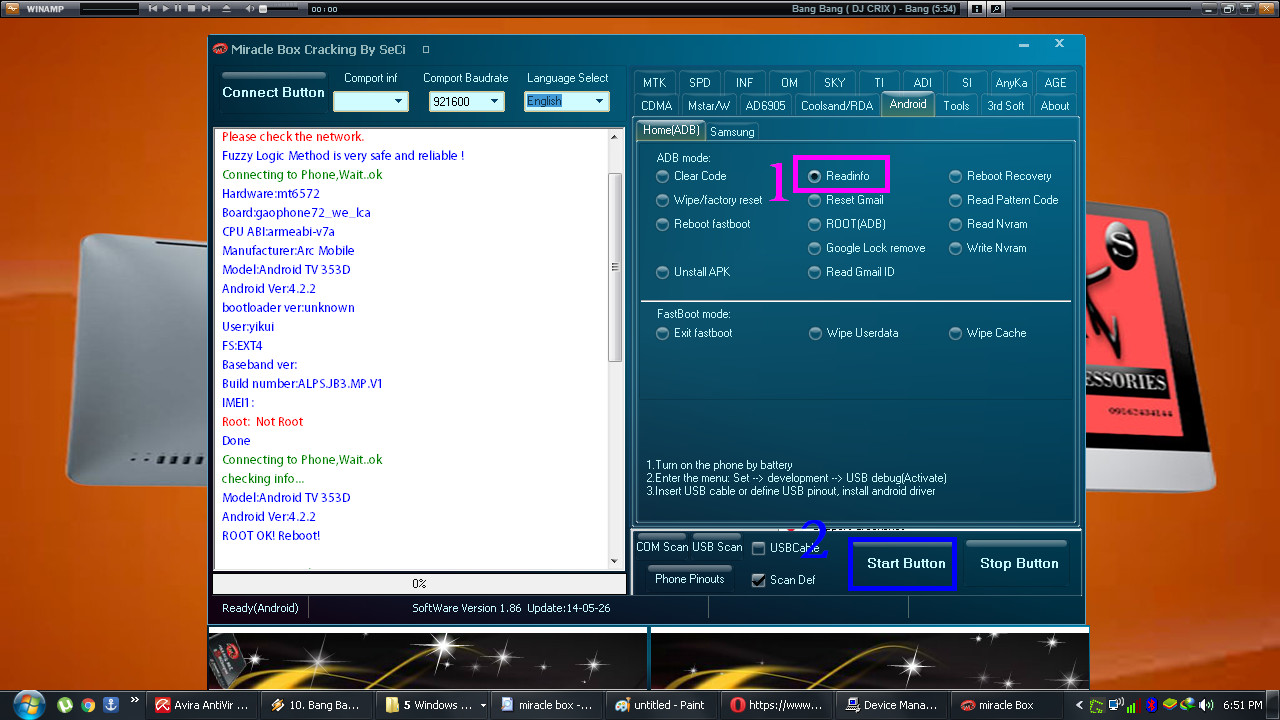Viewport: 1280px width, 720px height.
Task: Open the Tools tab
Action: [x=956, y=105]
